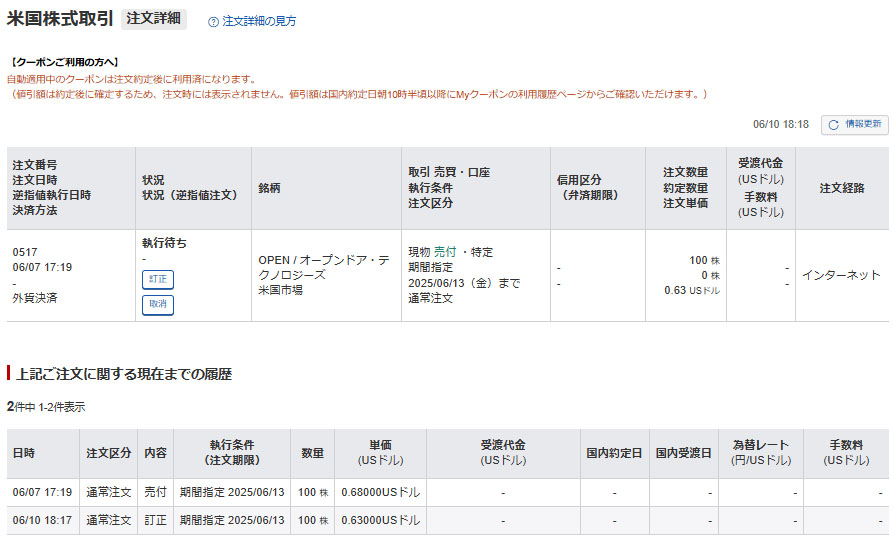Open the 注文詳細の見方 guide link
The image size is (893, 540).
(x=259, y=21)
